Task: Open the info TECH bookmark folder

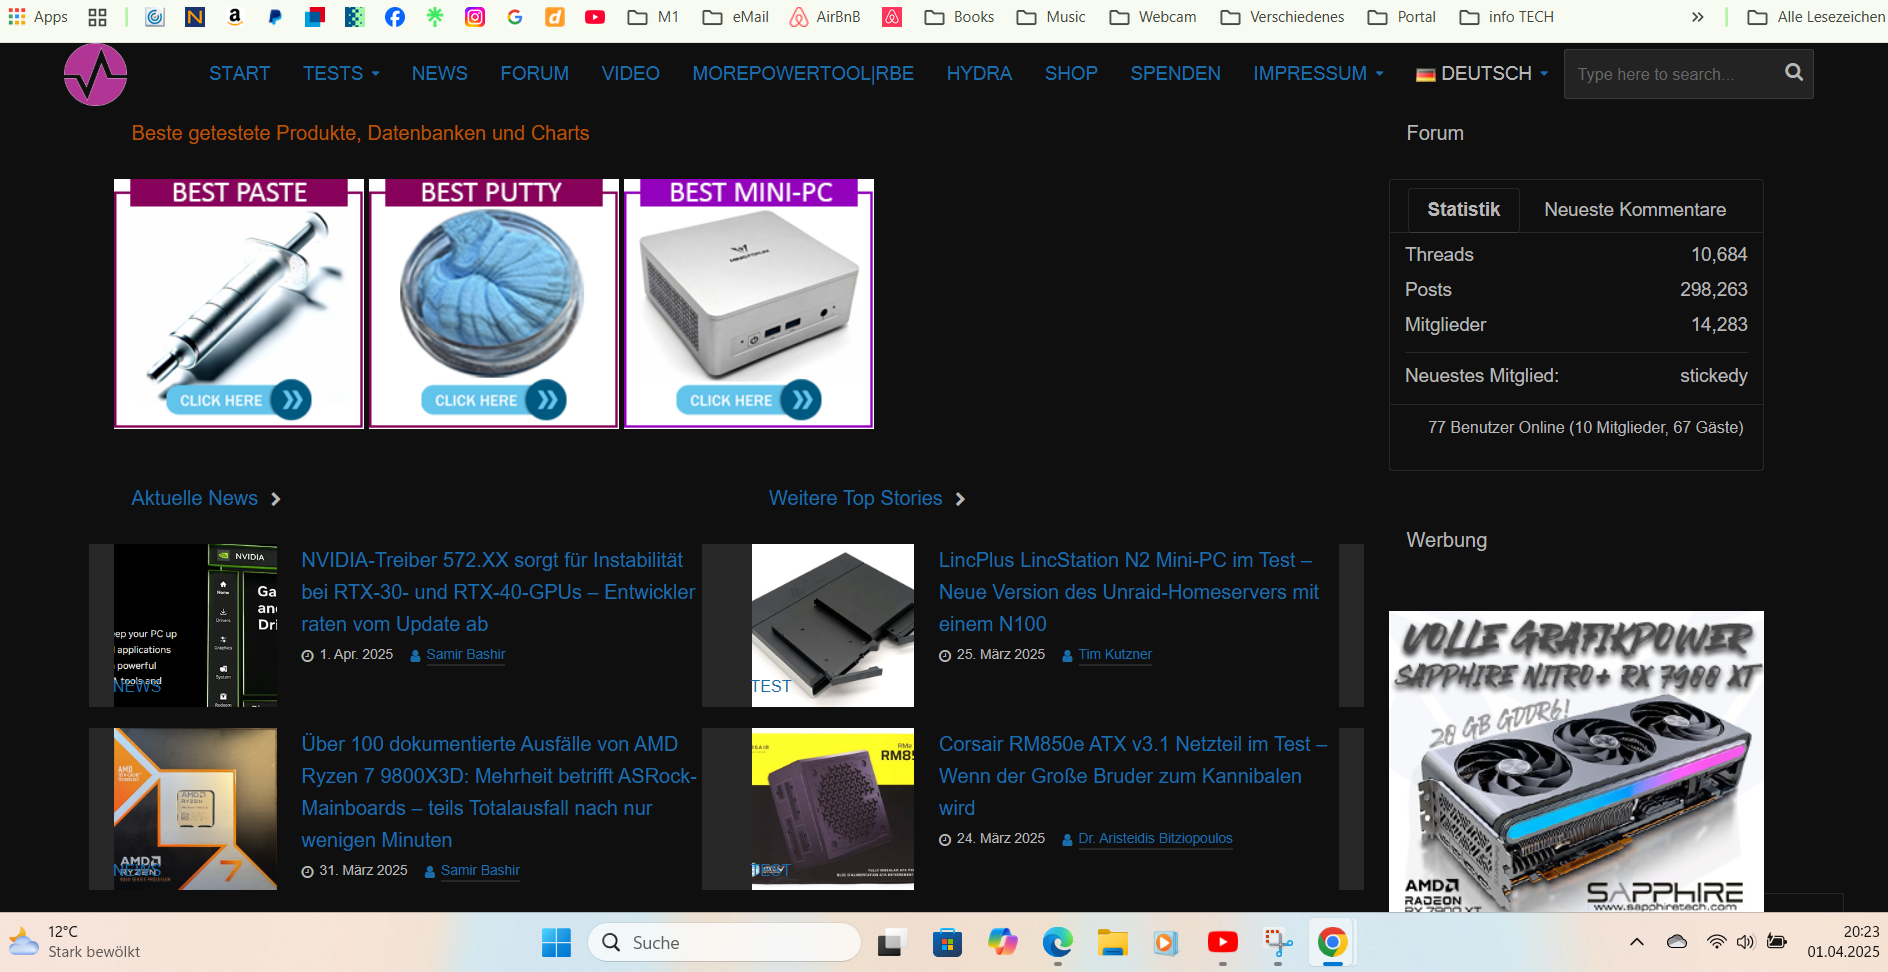Action: coord(1507,16)
